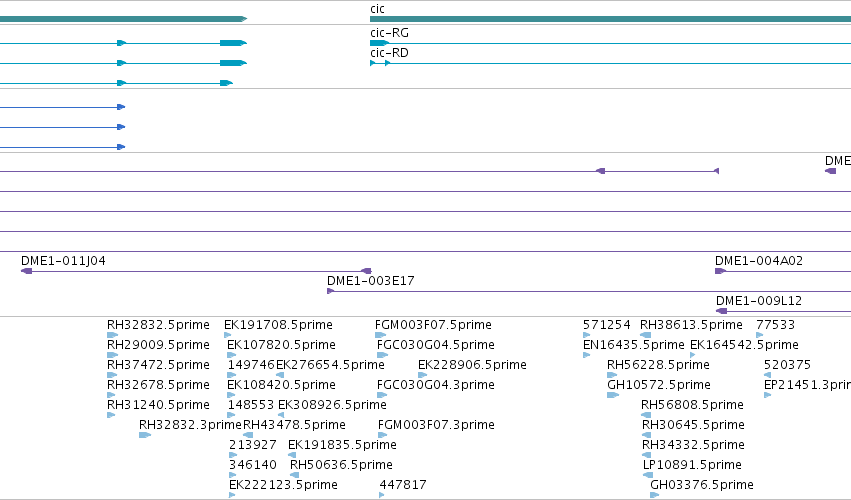Pick feature 571254
This screenshot has width=851, height=500.
pyautogui.click(x=606, y=325)
